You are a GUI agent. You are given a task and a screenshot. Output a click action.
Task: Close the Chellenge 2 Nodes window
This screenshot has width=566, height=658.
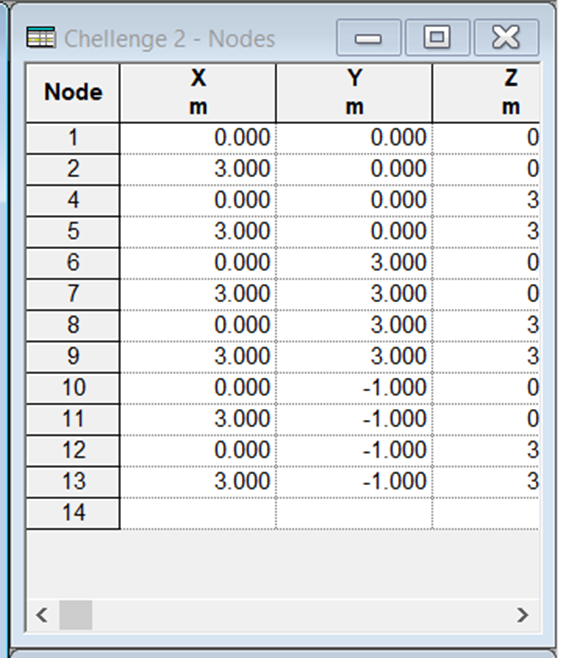(x=506, y=37)
